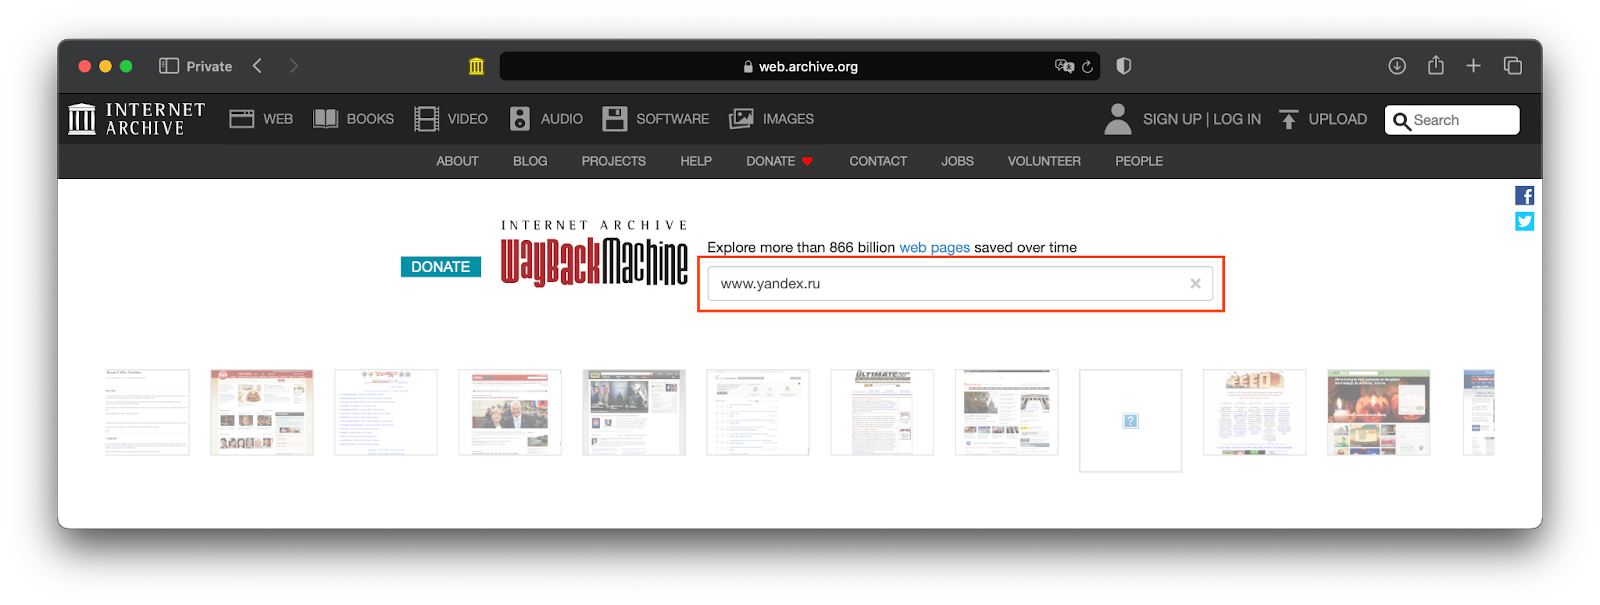Click the privacy shield icon
Image resolution: width=1600 pixels, height=605 pixels.
point(1124,66)
